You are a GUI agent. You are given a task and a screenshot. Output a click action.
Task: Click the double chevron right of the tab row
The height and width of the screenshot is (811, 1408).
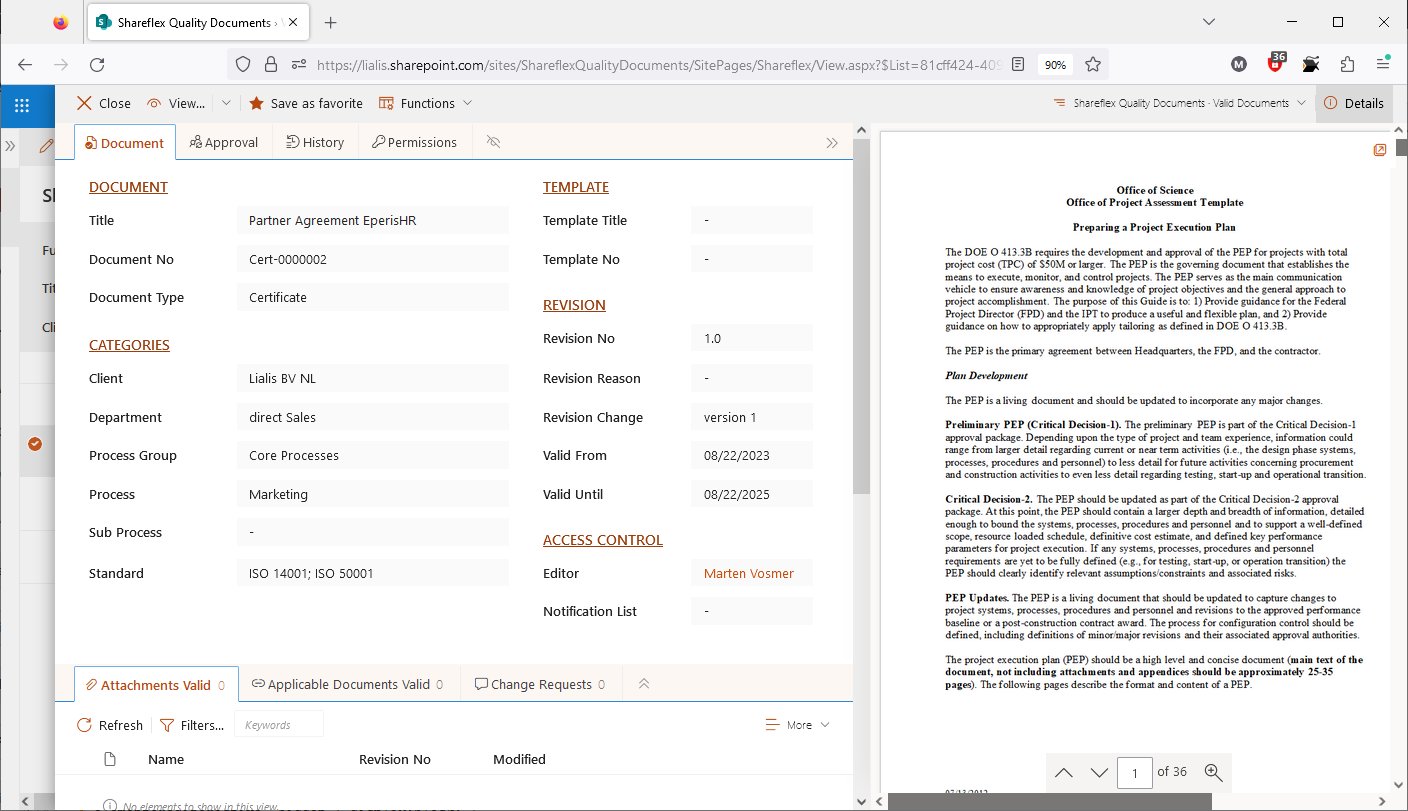832,143
